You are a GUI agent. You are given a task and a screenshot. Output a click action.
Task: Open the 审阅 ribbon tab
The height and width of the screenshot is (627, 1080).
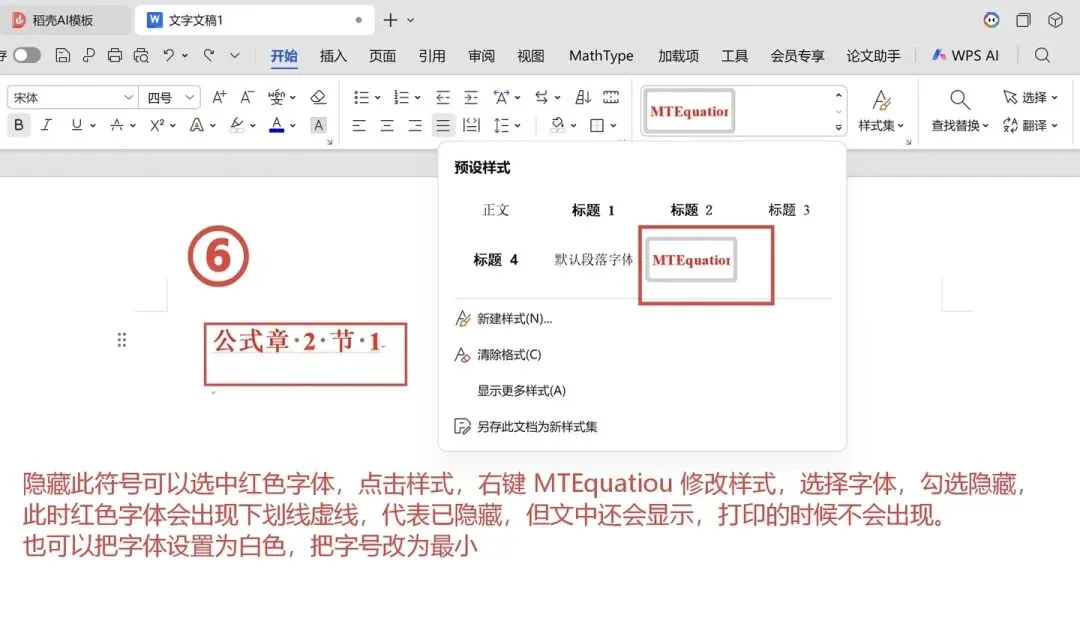pyautogui.click(x=481, y=56)
